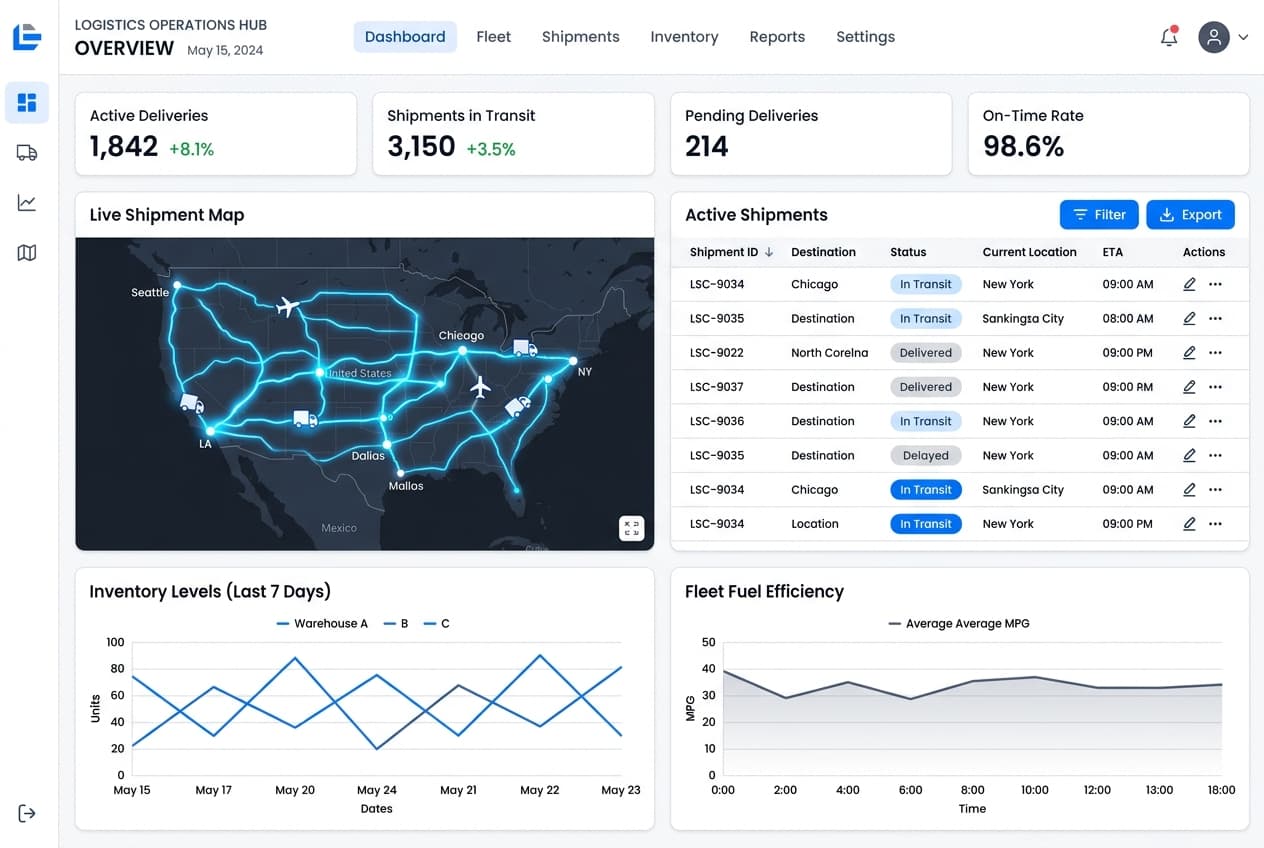Toggle Warehouse A legend series
1264x848 pixels.
coord(322,623)
